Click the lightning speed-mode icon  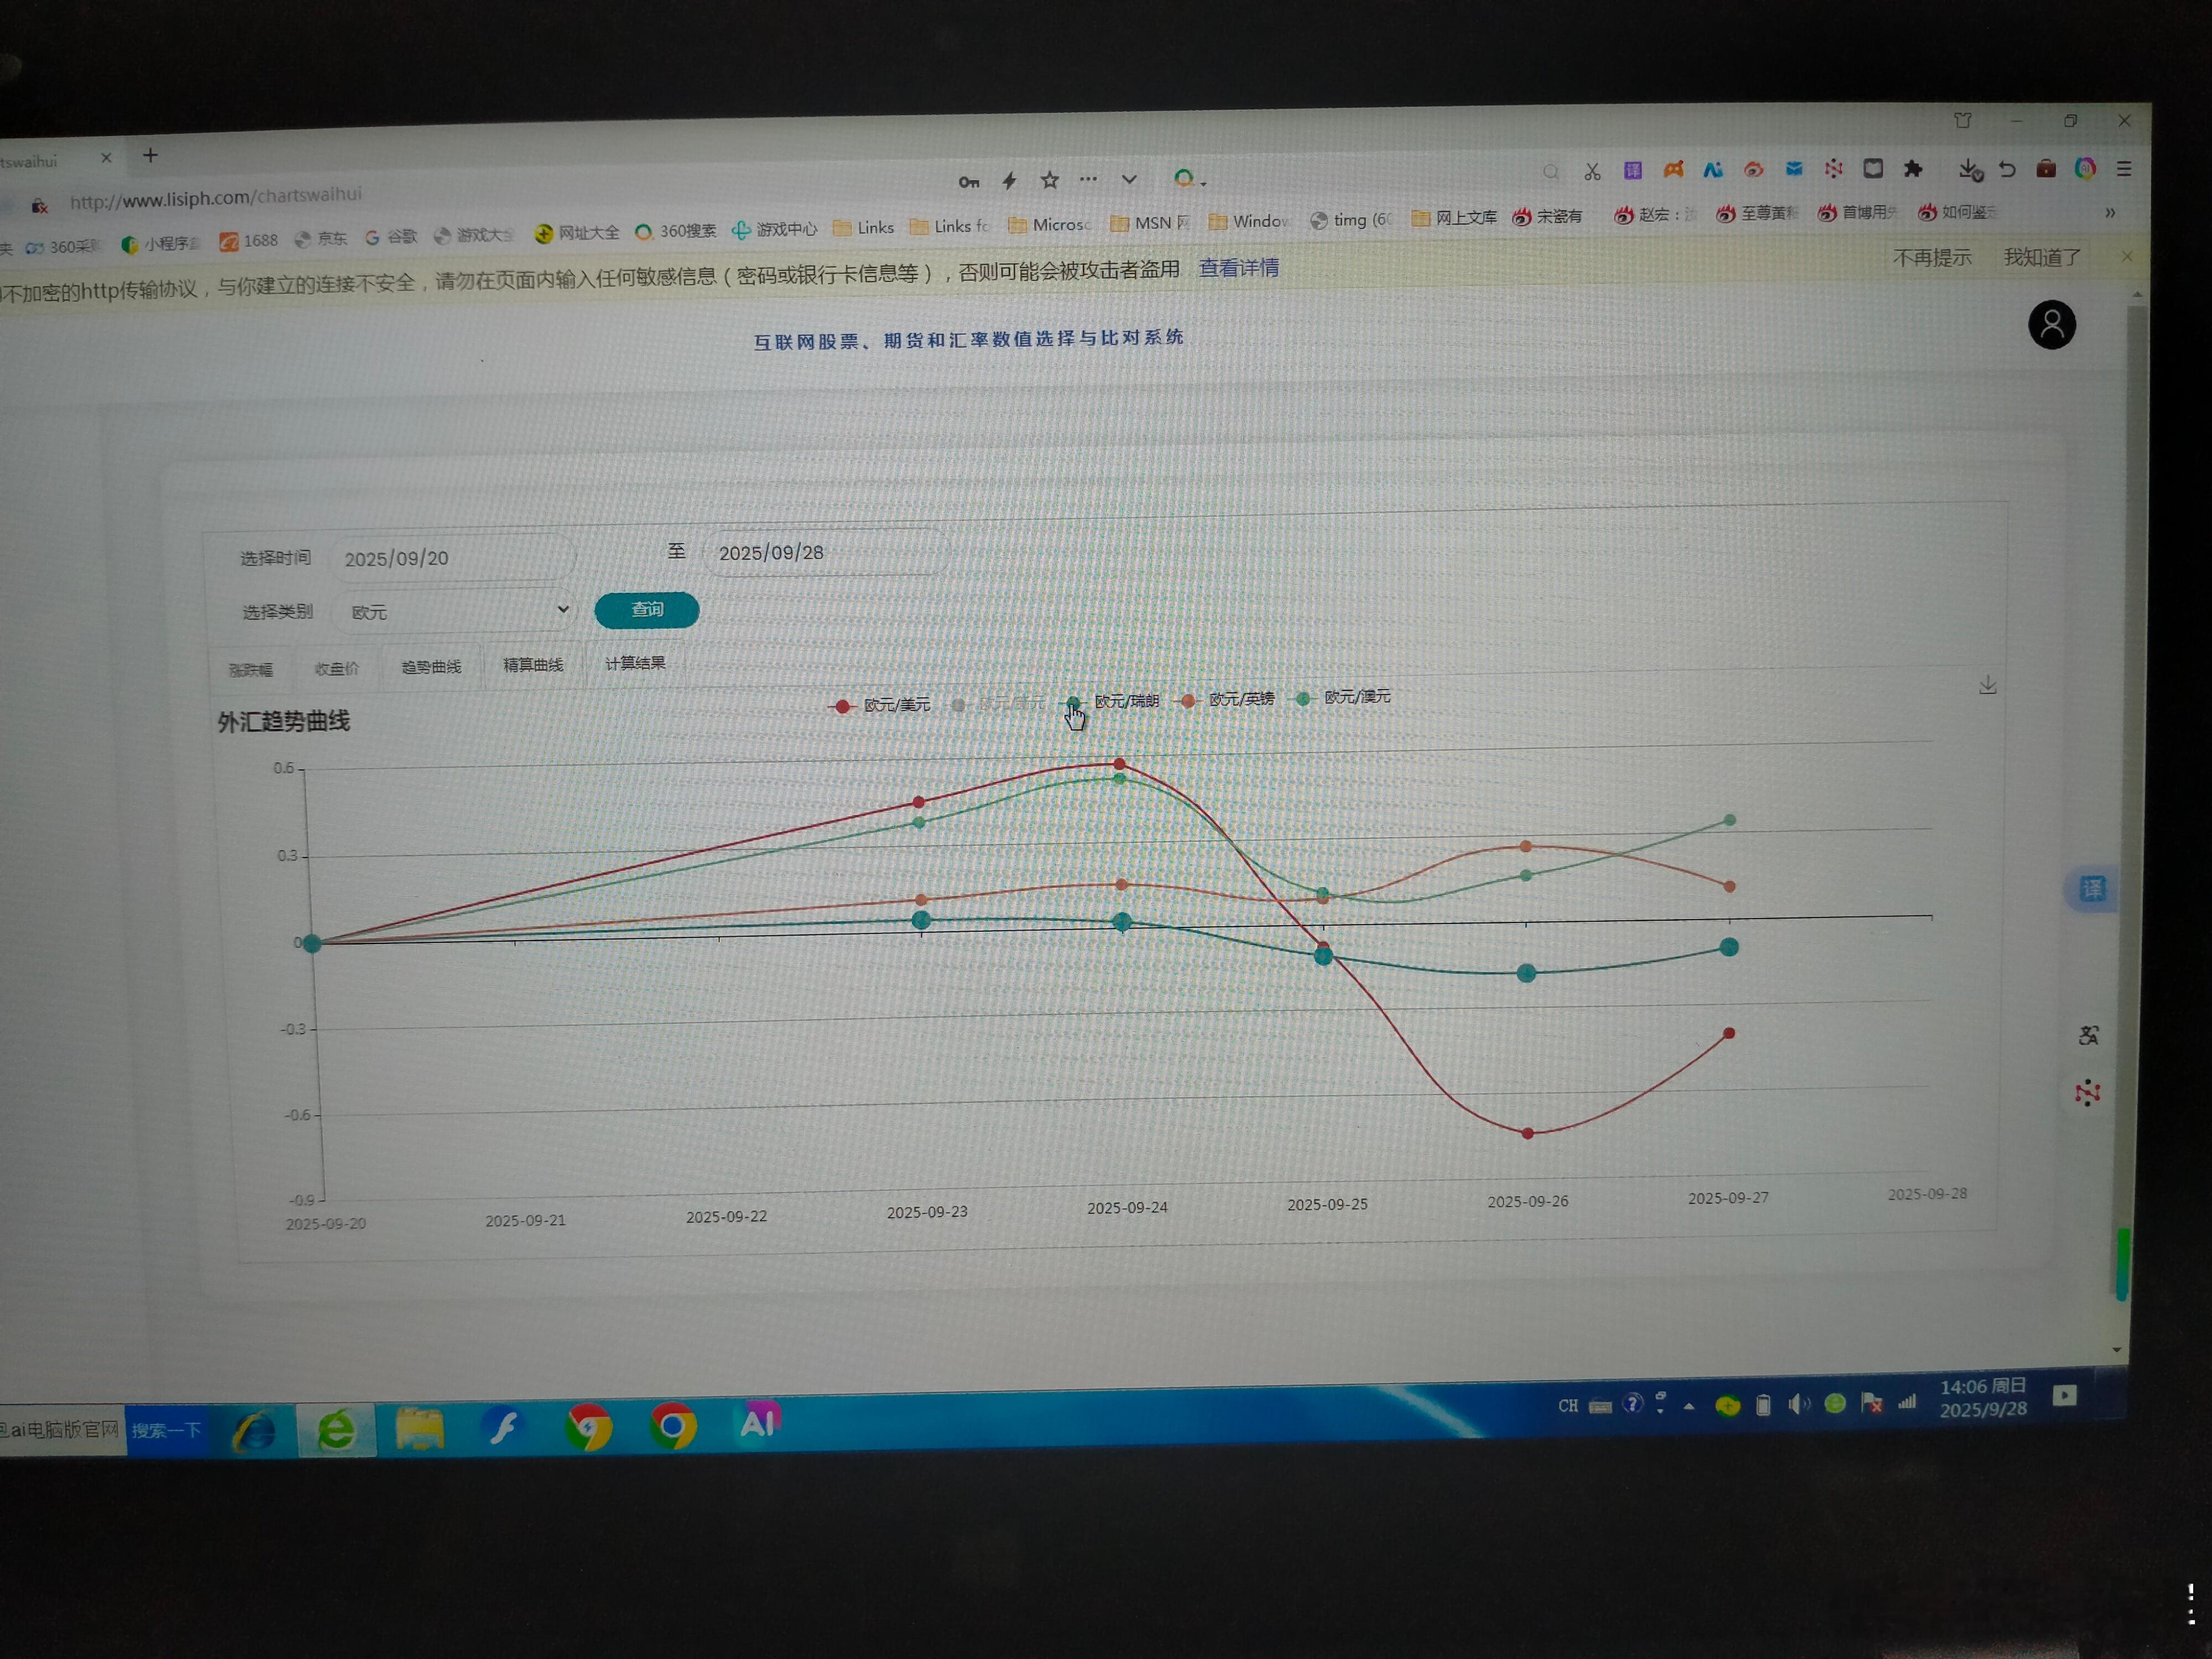1010,181
